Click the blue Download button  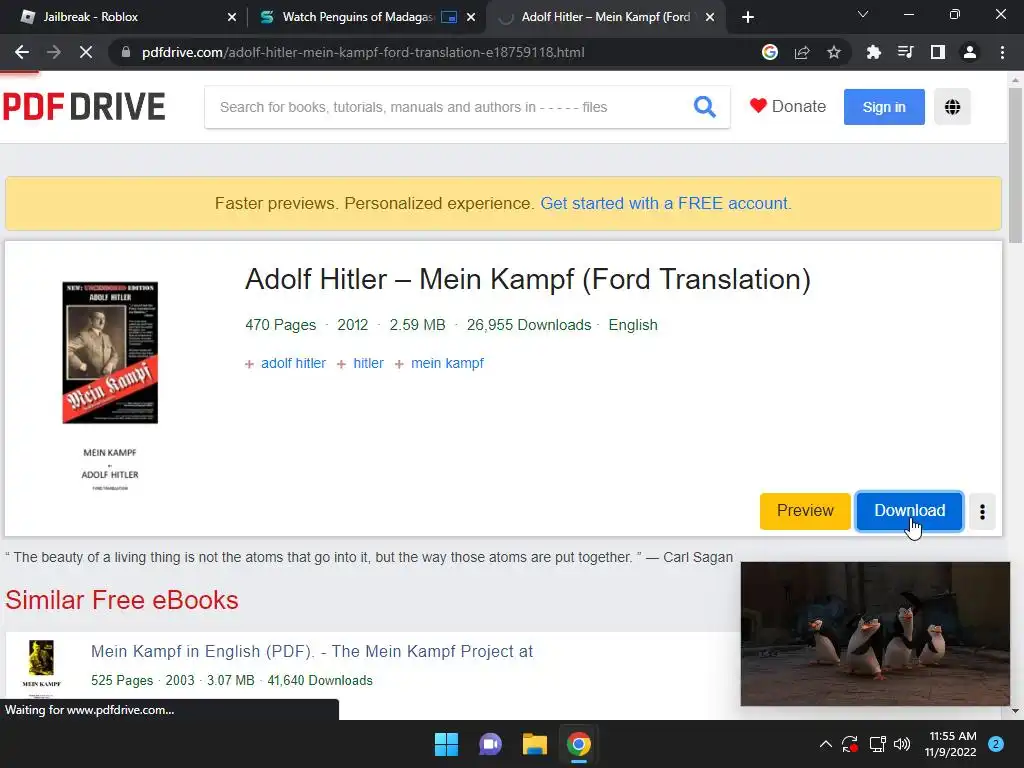pos(909,511)
